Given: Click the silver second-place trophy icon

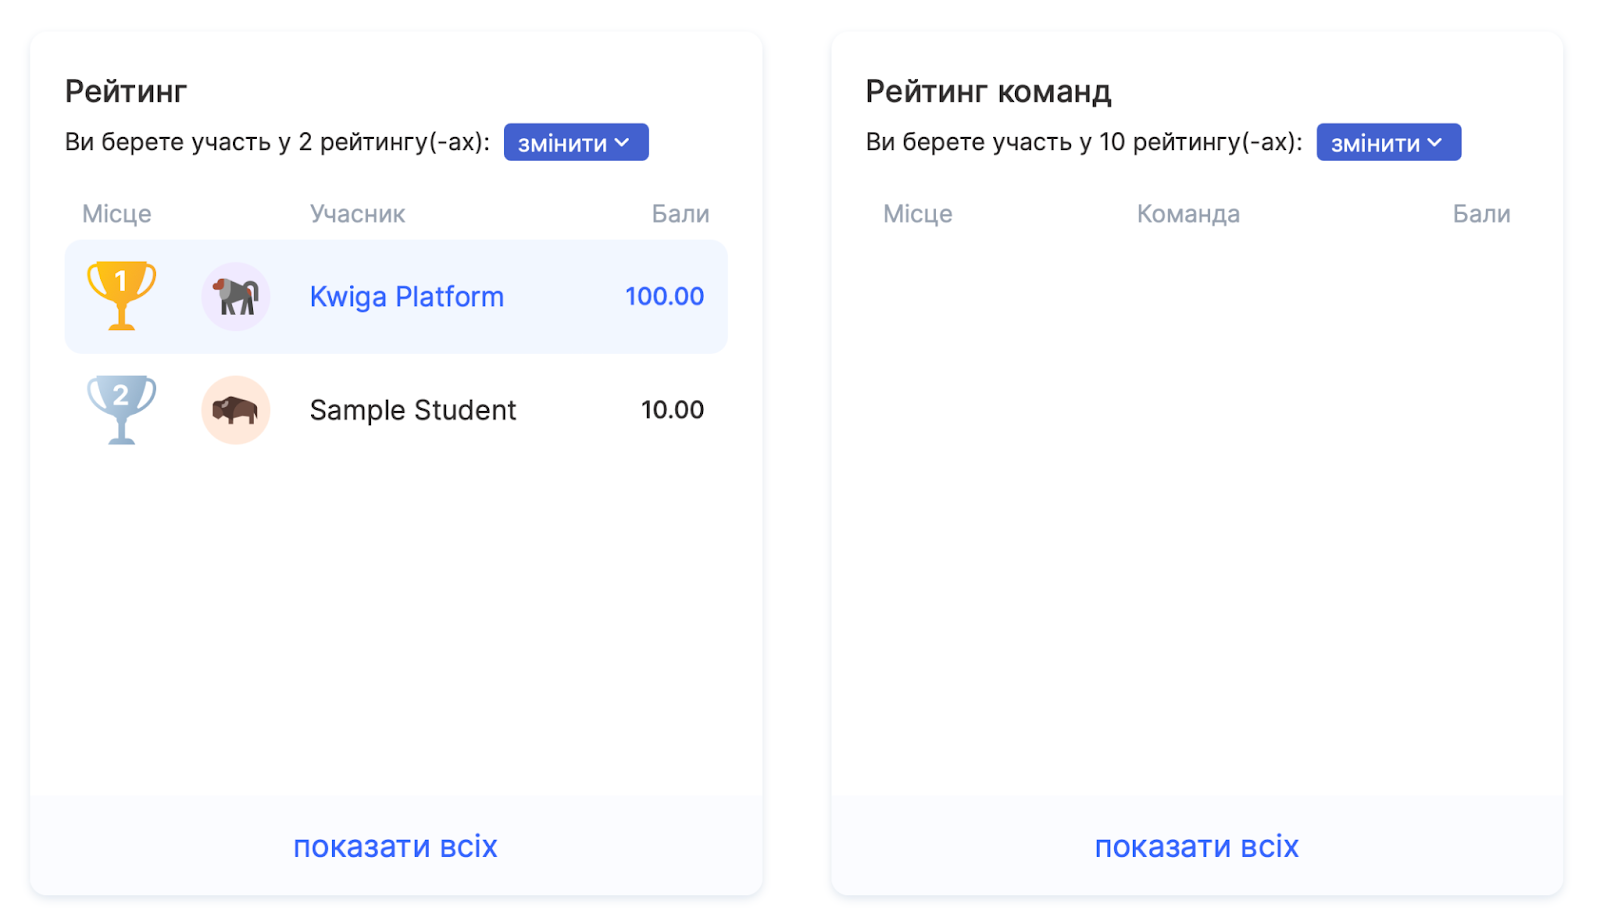Looking at the screenshot, I should pos(121,409).
